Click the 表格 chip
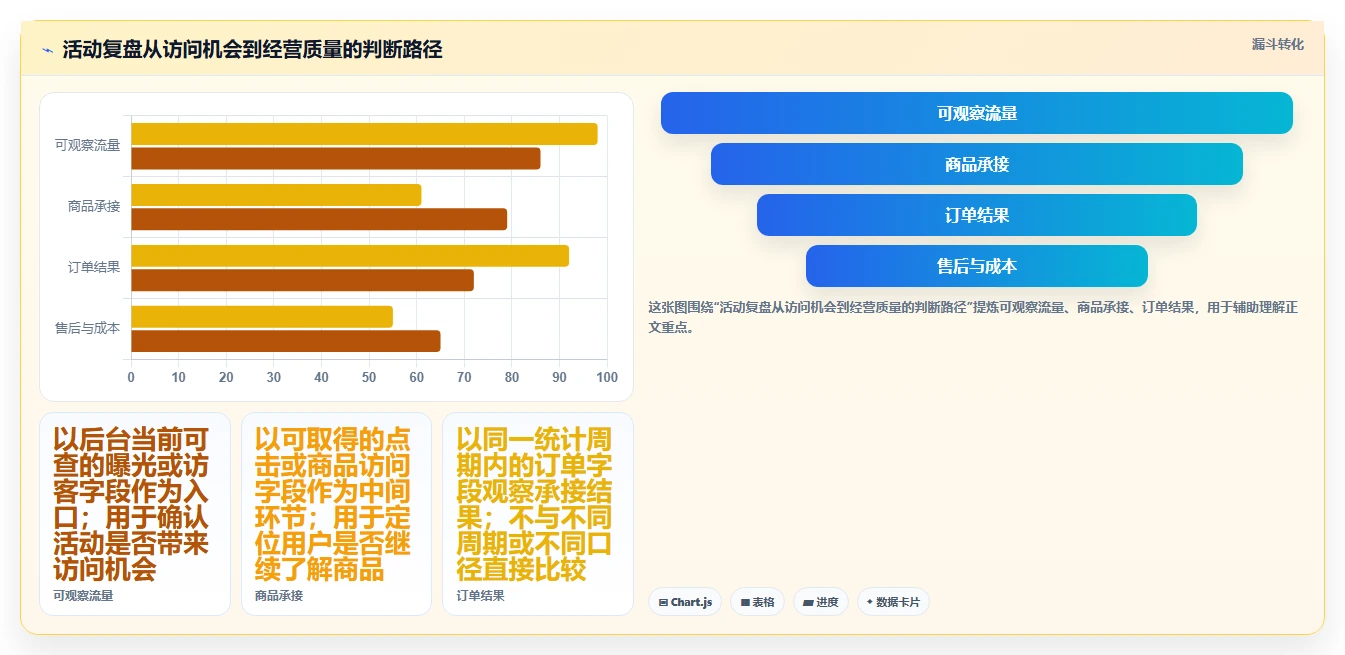The height and width of the screenshot is (655, 1345). tap(758, 602)
